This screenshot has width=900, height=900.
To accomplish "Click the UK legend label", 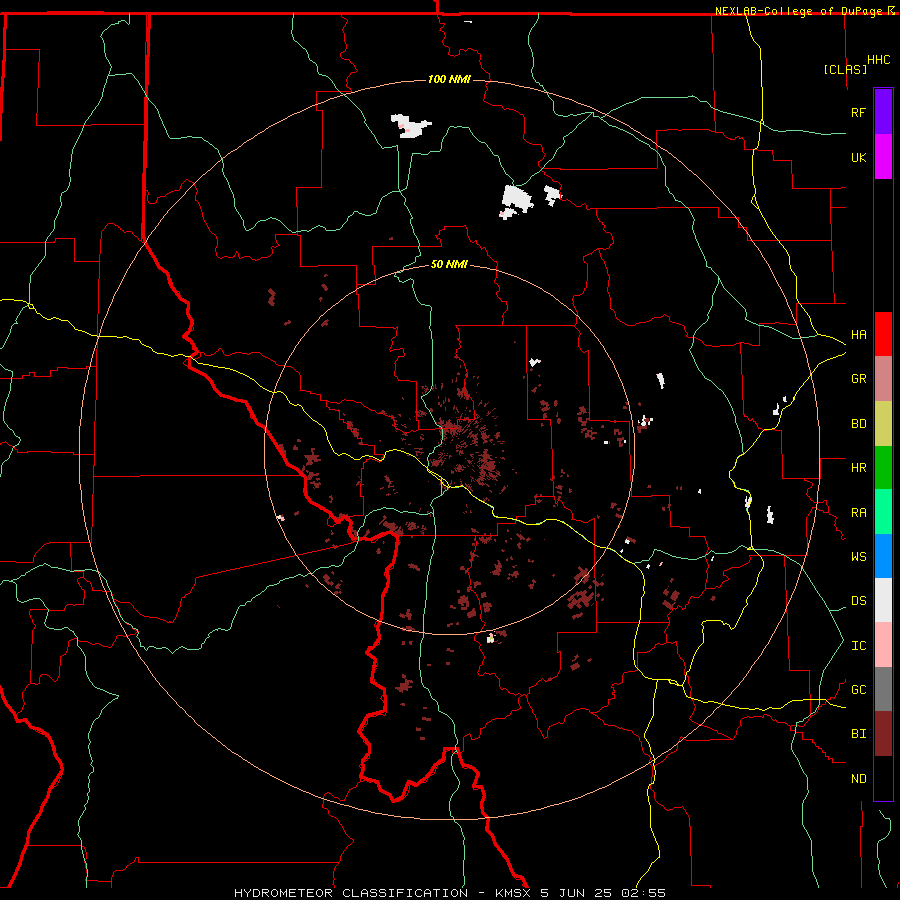I will click(858, 157).
